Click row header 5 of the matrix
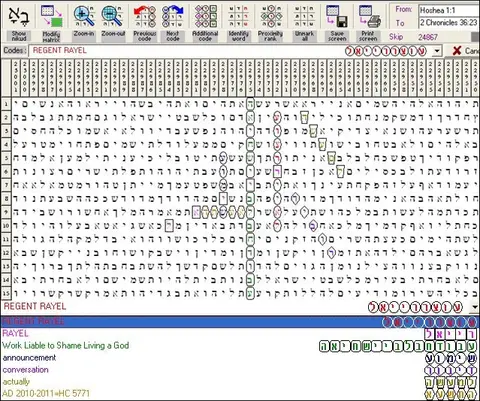480x401 pixels. (x=6, y=158)
